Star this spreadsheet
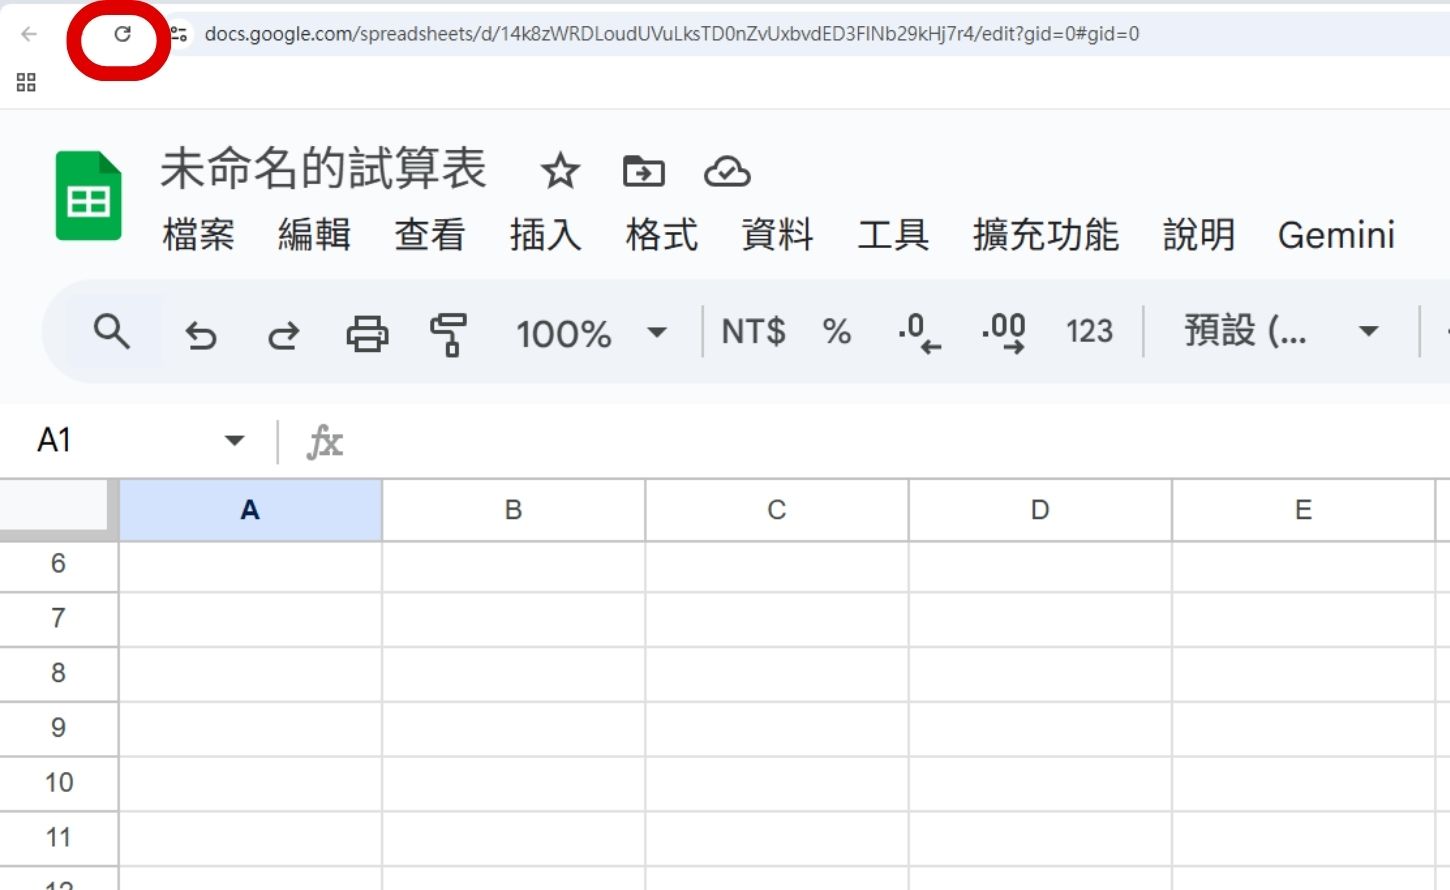The height and width of the screenshot is (890, 1450). 560,172
